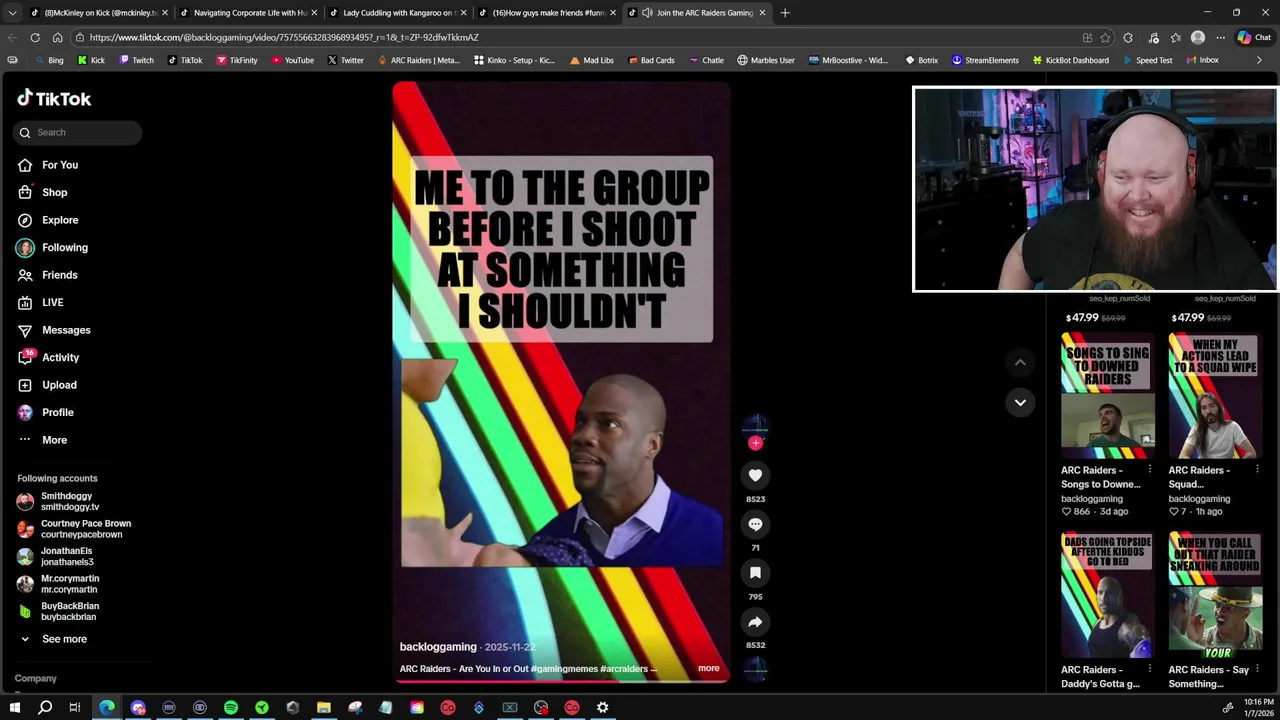Bookmark this page with star icon

pyautogui.click(x=1105, y=37)
